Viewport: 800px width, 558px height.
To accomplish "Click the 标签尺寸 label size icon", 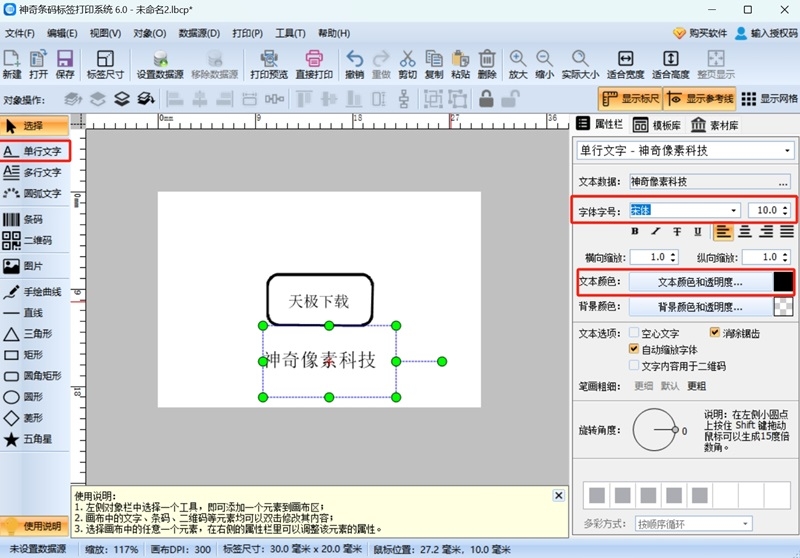I will tap(105, 64).
